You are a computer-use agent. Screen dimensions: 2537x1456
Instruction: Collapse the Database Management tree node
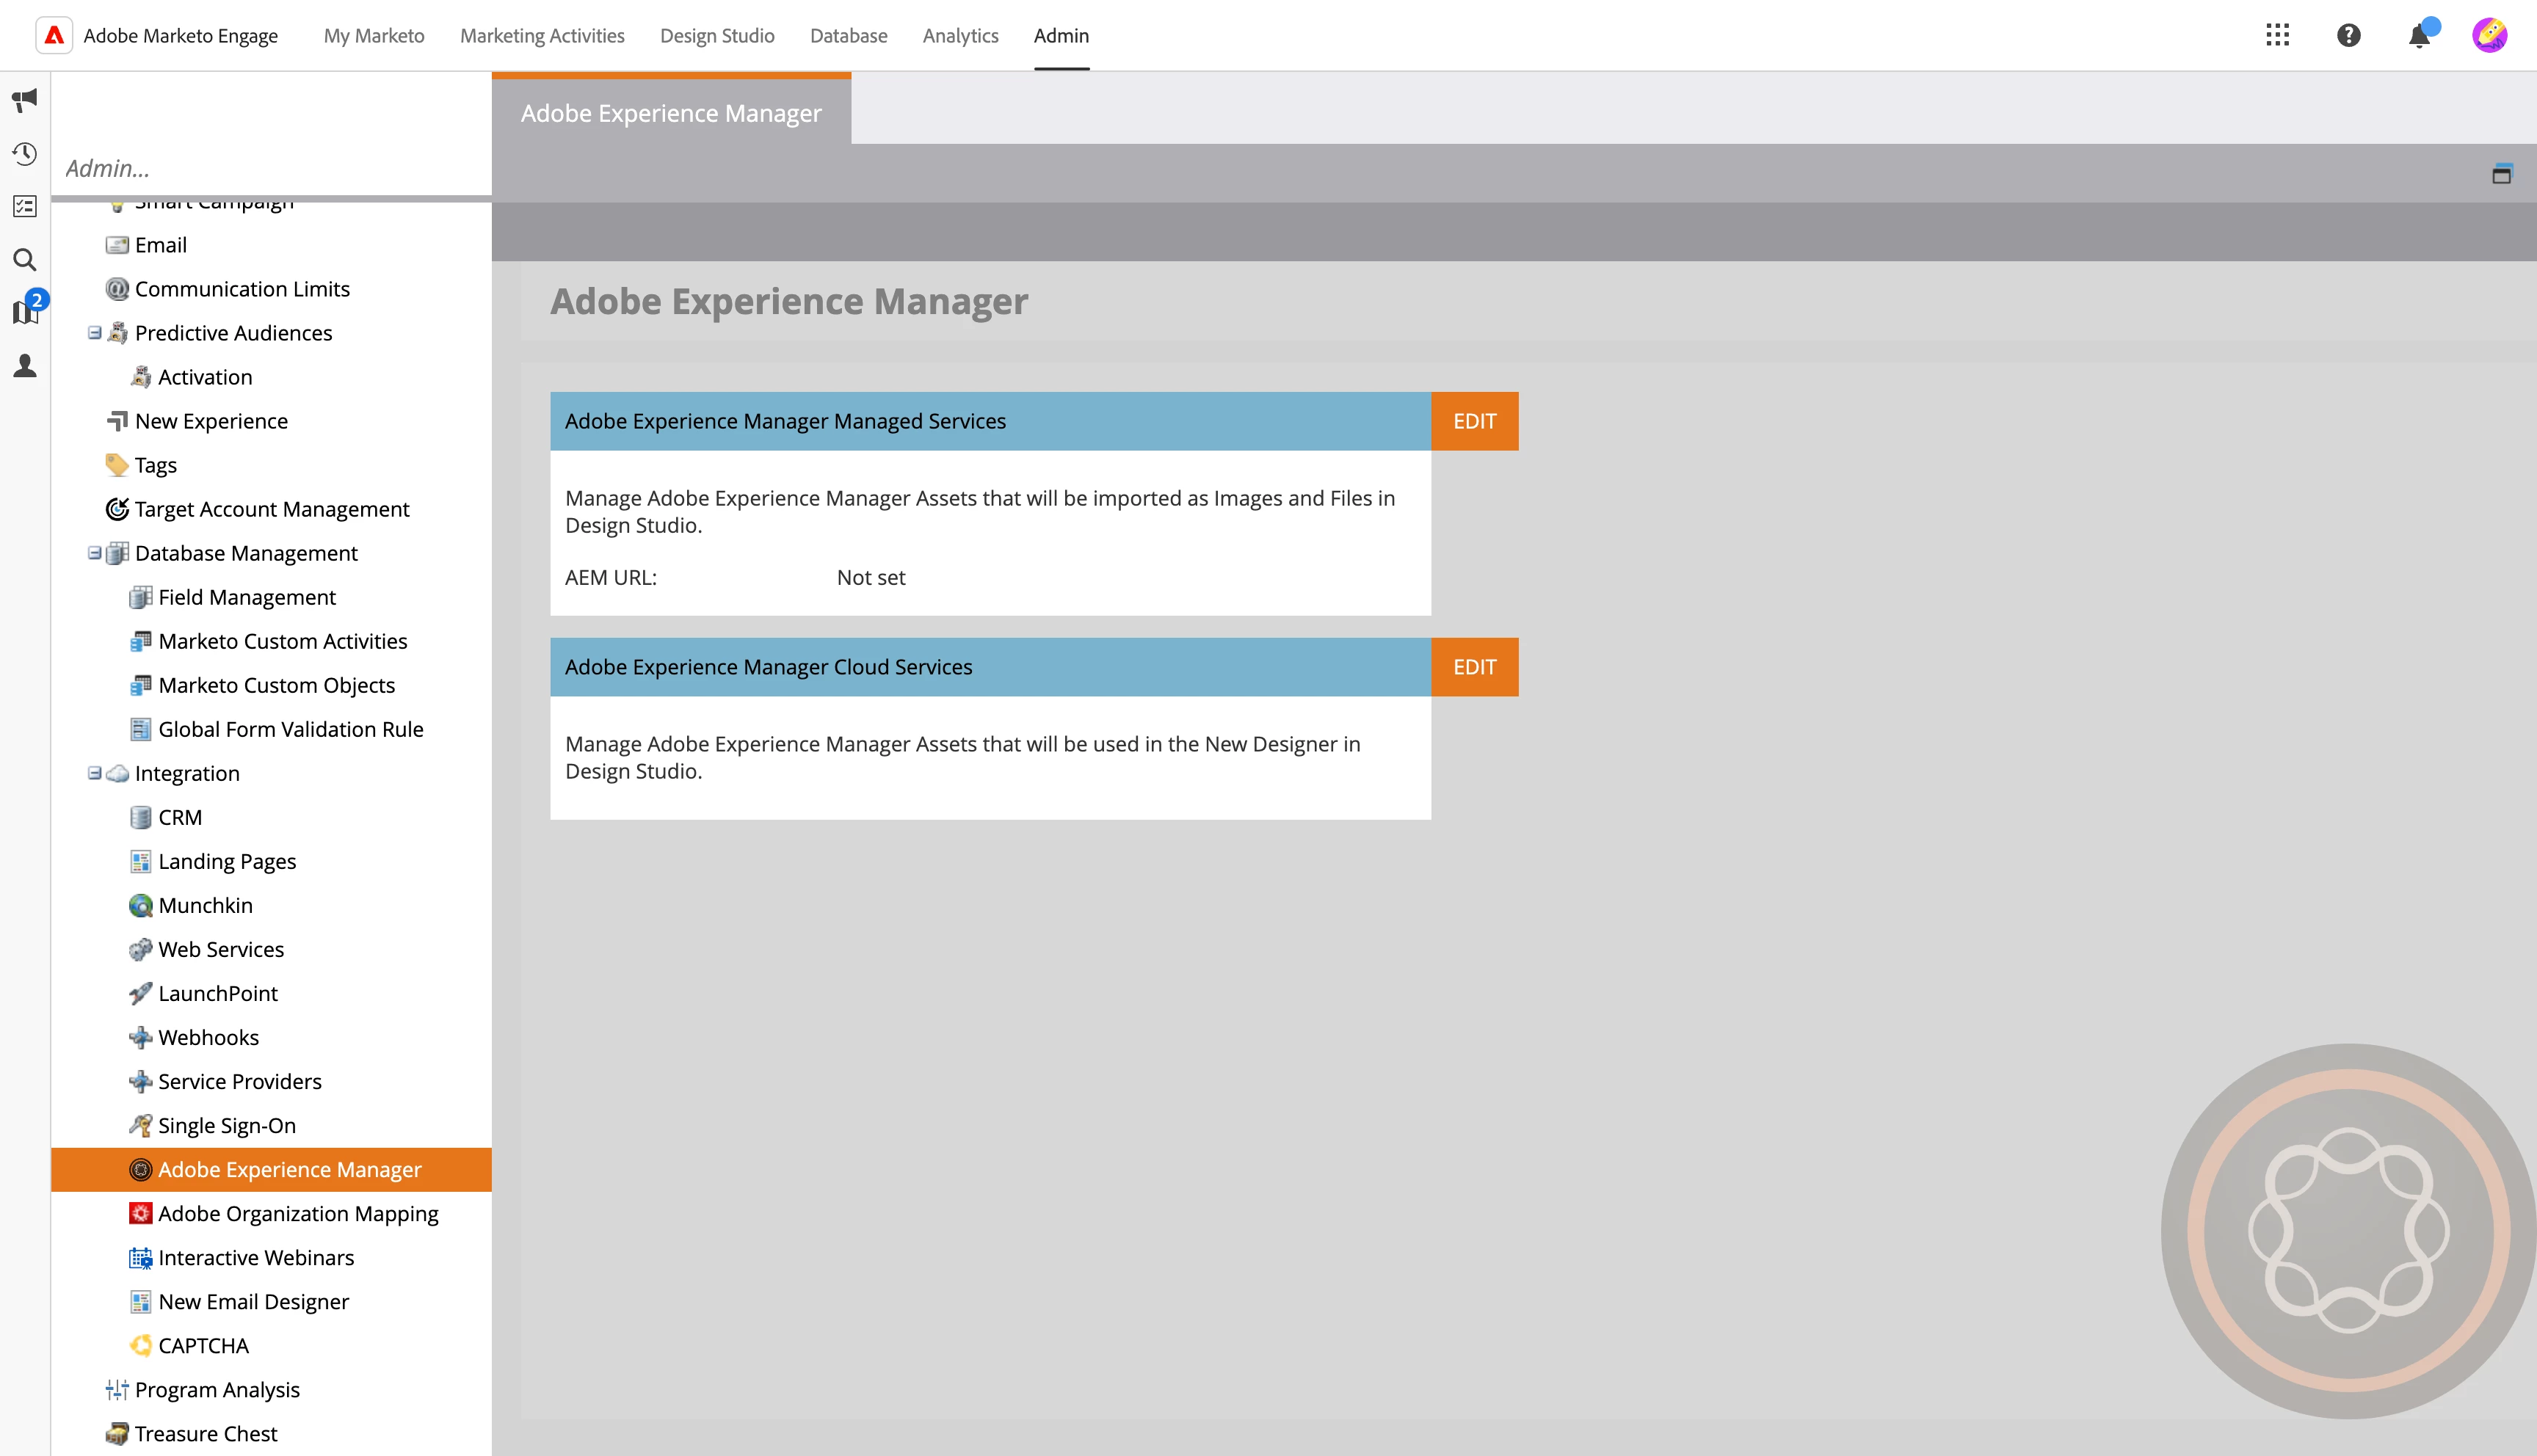[94, 553]
